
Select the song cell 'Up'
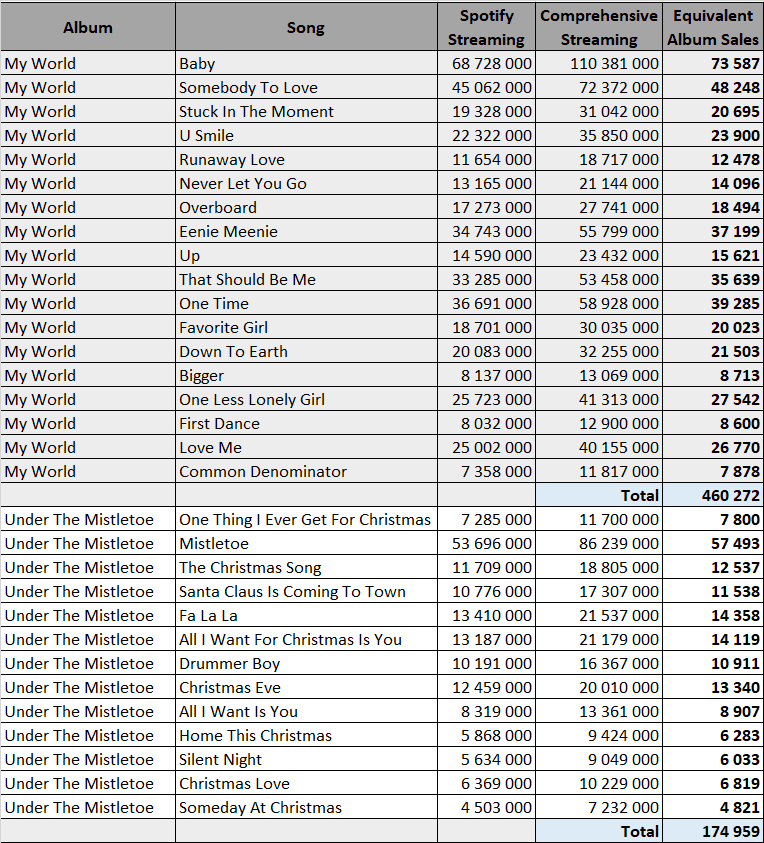click(x=306, y=255)
